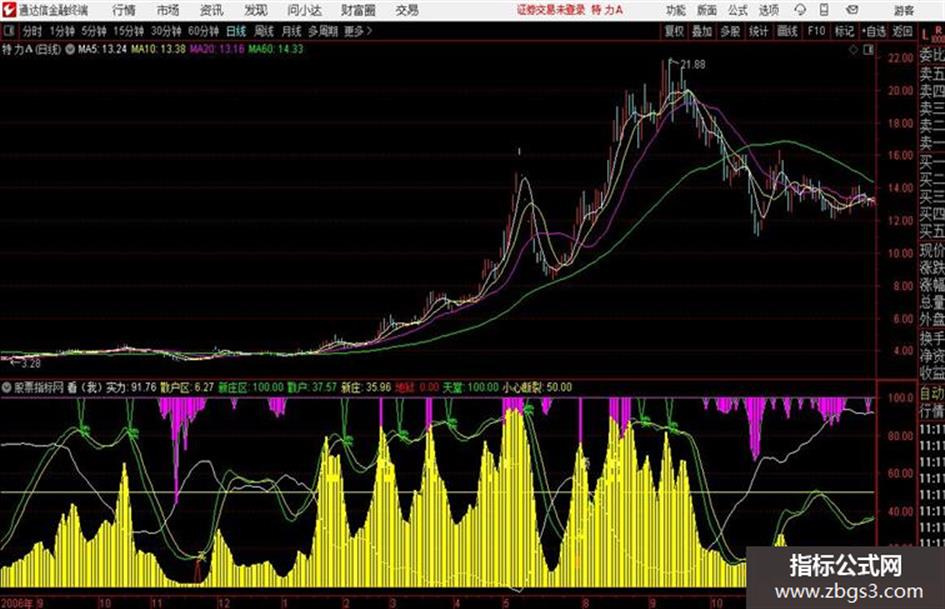Open the 问小达 menu
This screenshot has height=609, width=945.
tap(304, 10)
